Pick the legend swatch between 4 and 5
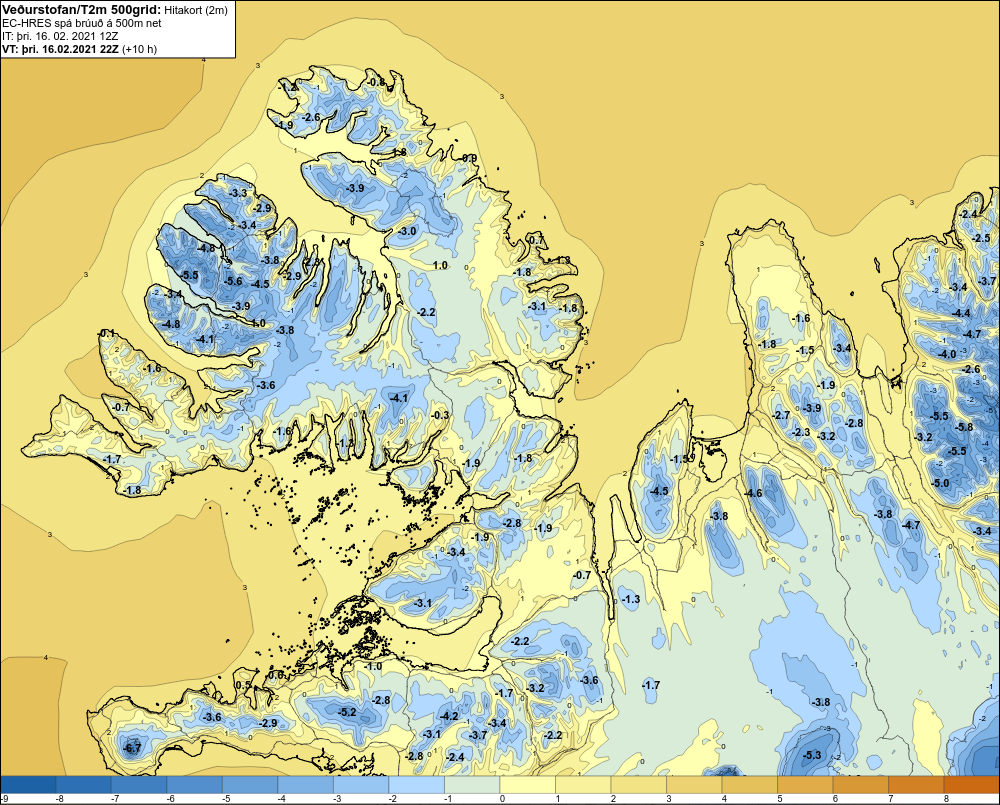 pyautogui.click(x=749, y=784)
